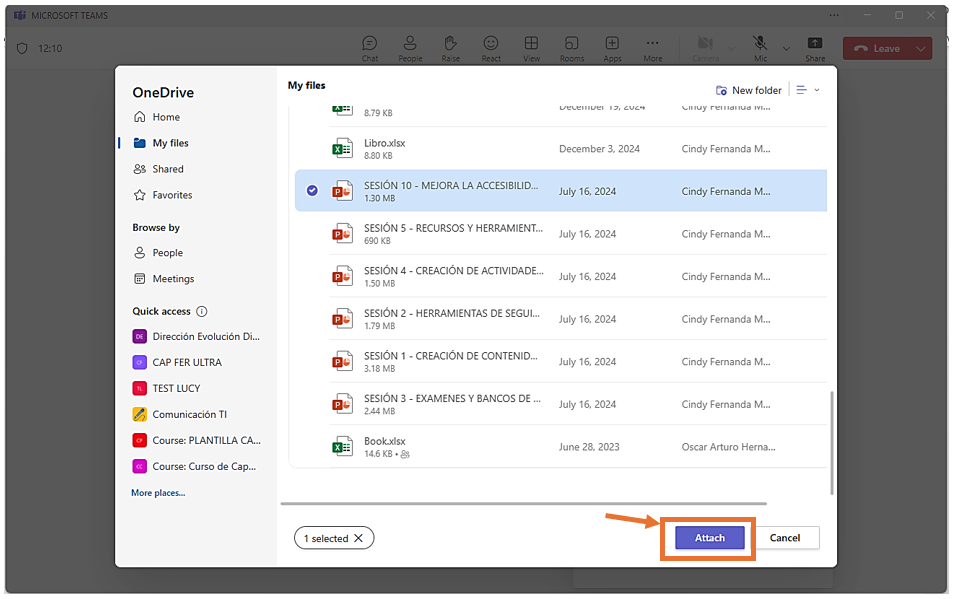This screenshot has width=954, height=599.
Task: Open the Shared section
Action: point(167,169)
